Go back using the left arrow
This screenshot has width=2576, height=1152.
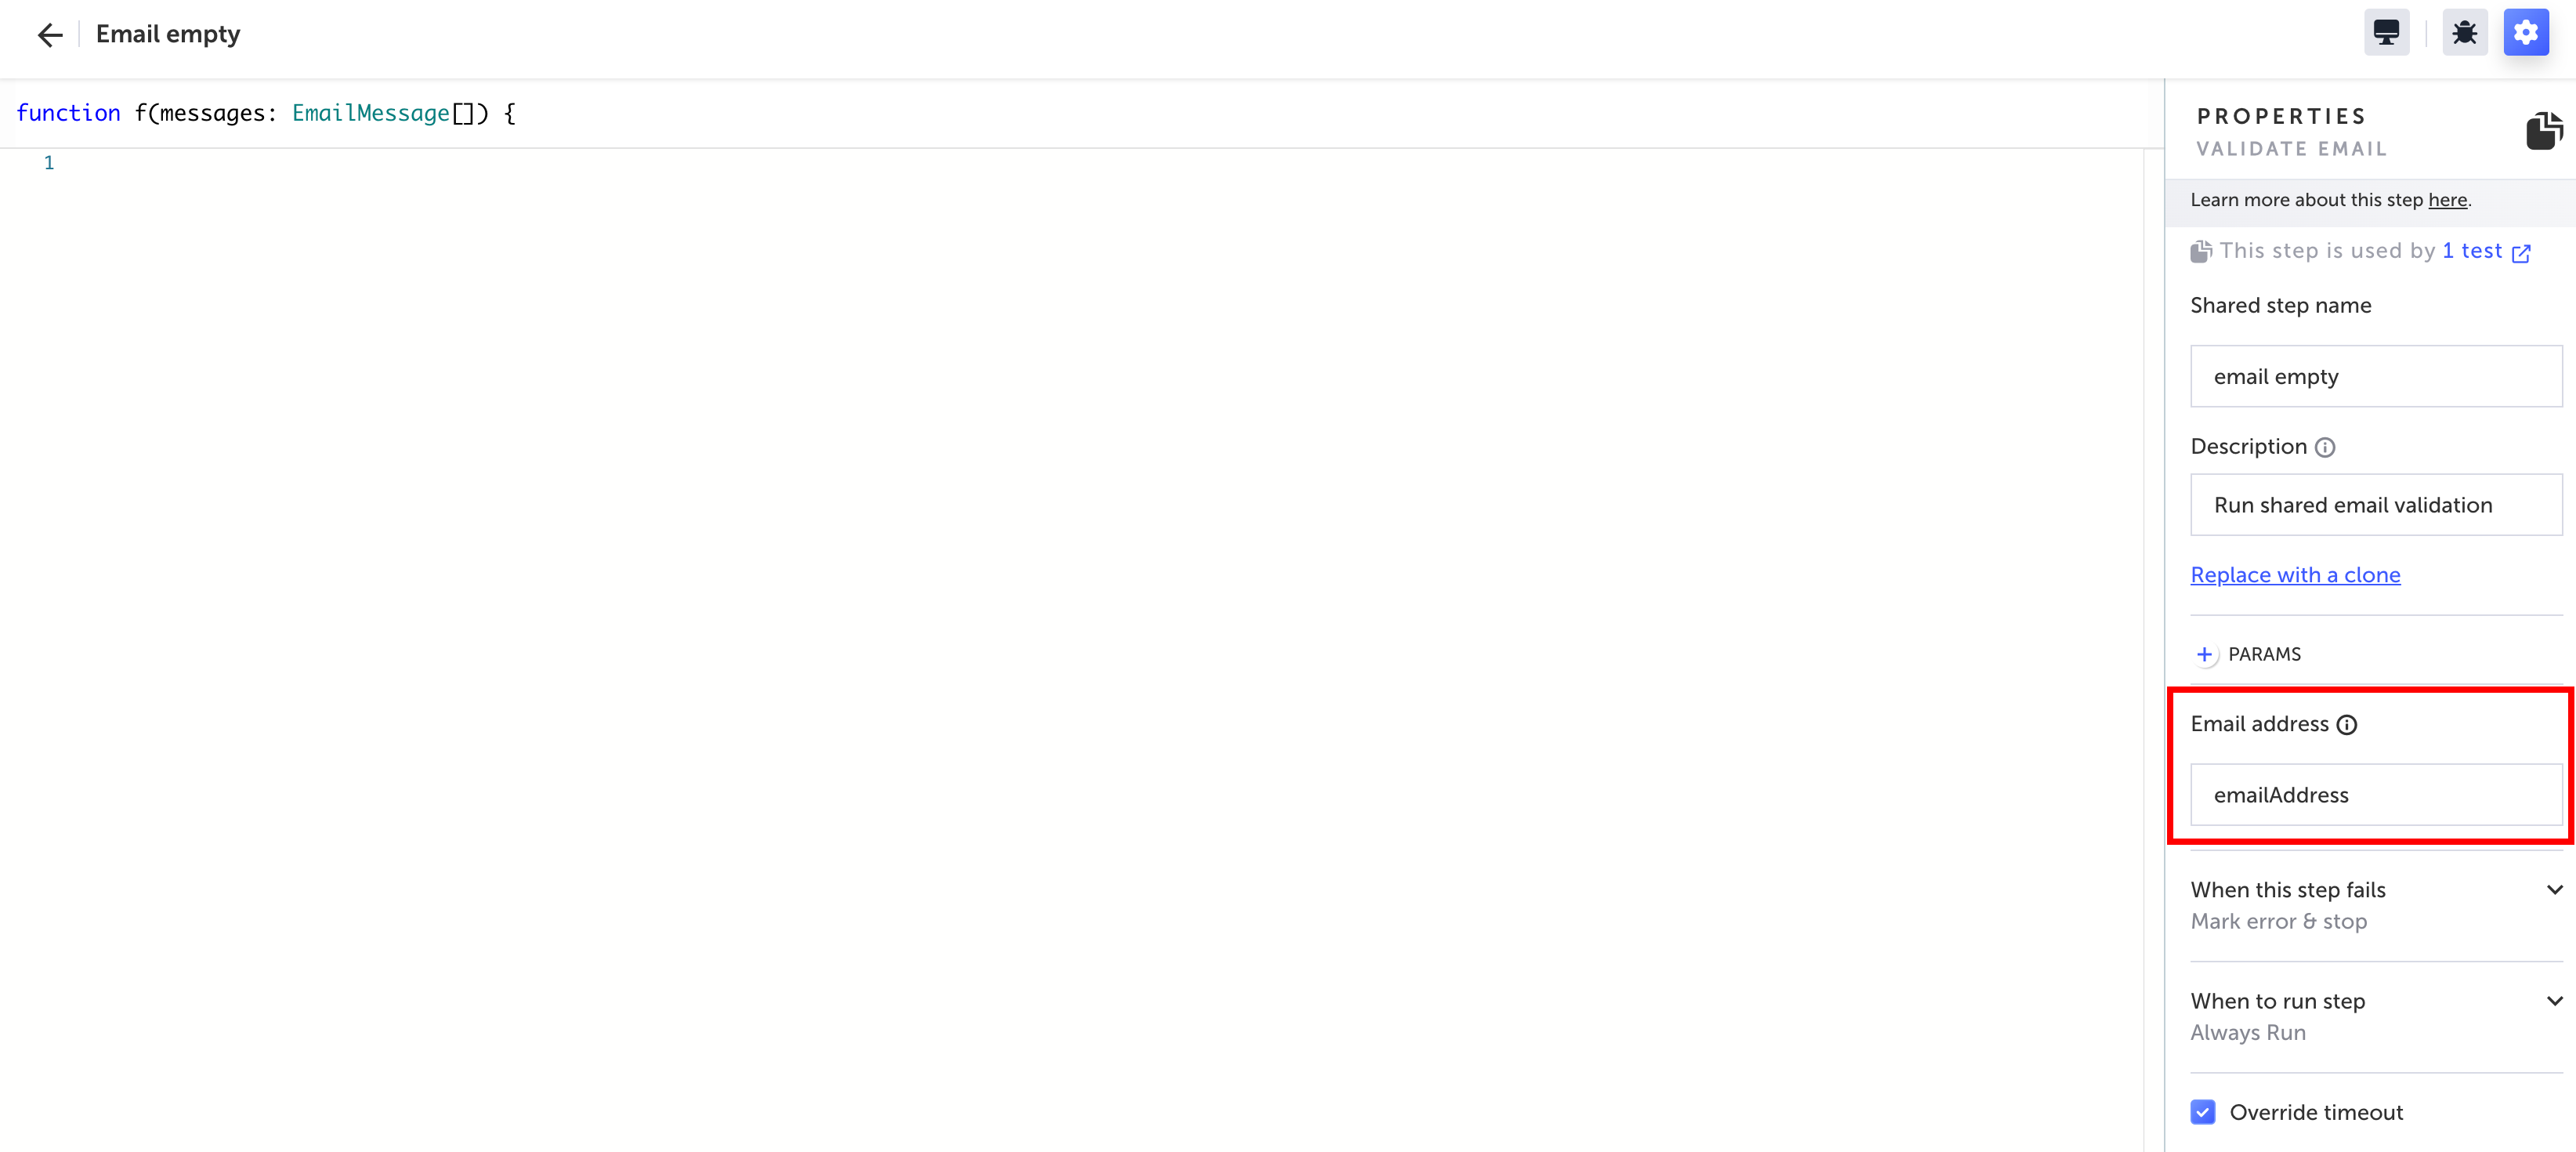pos(49,35)
